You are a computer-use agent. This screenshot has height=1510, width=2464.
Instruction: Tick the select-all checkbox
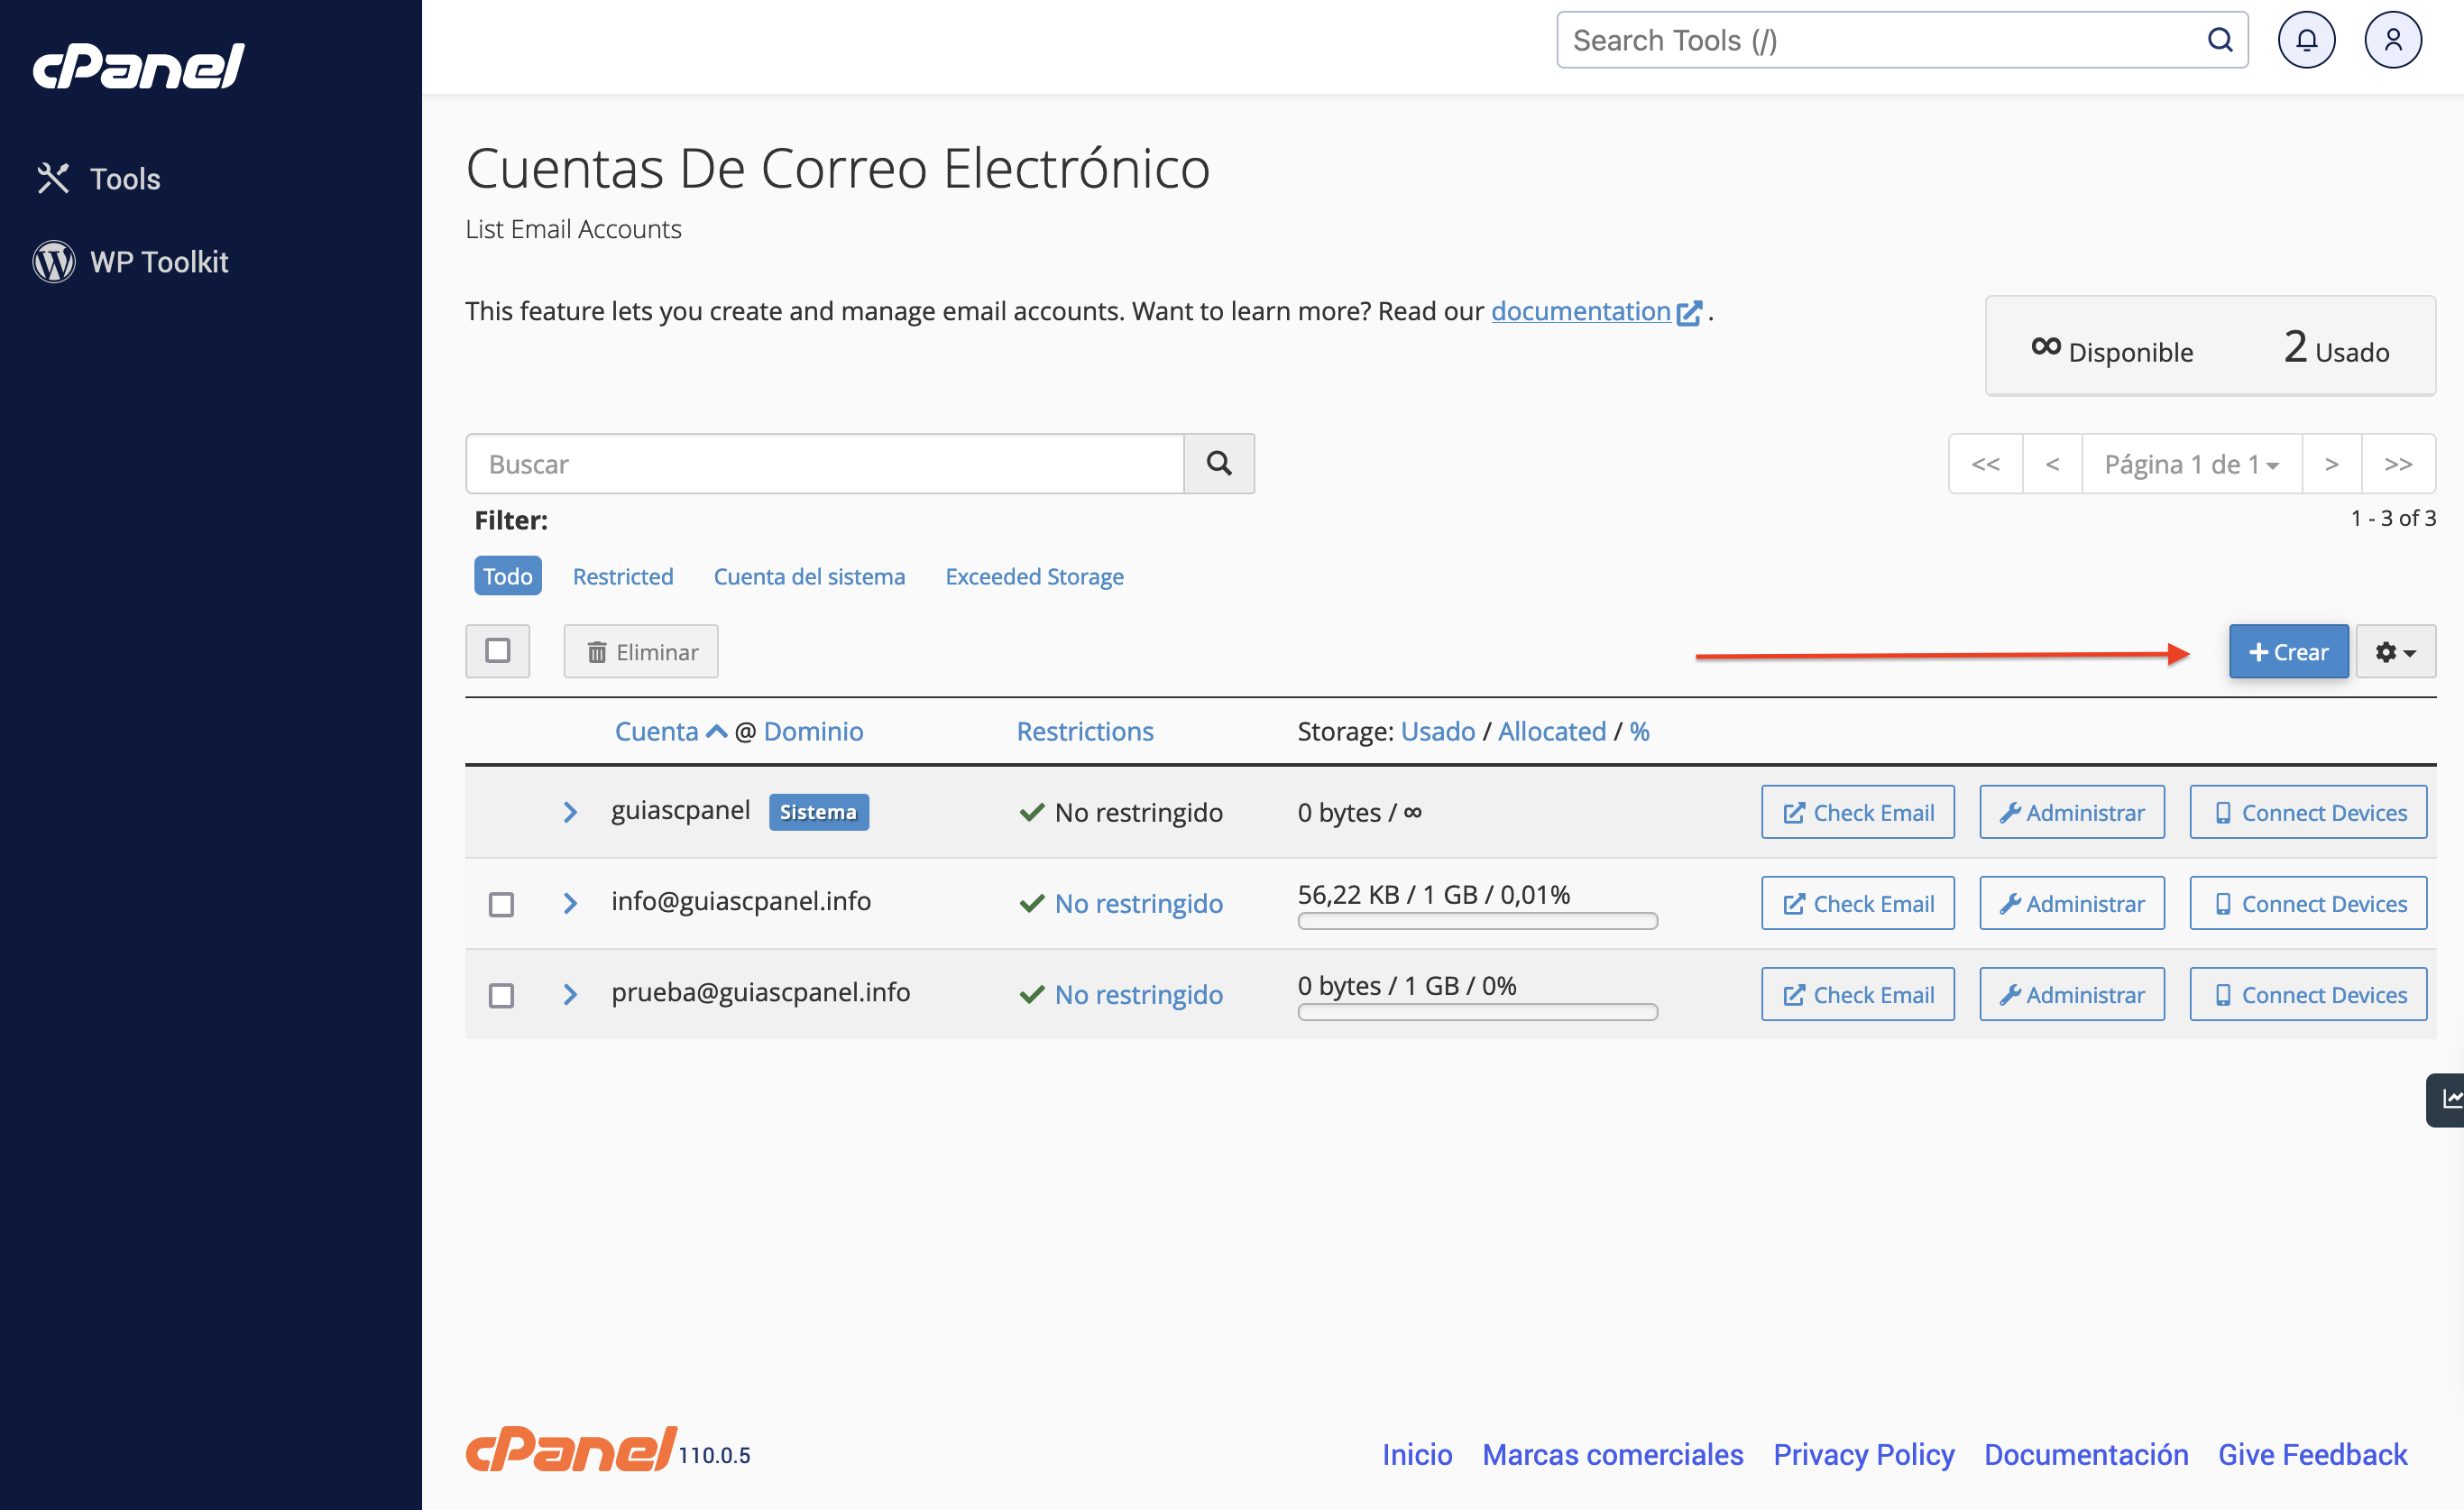tap(498, 651)
